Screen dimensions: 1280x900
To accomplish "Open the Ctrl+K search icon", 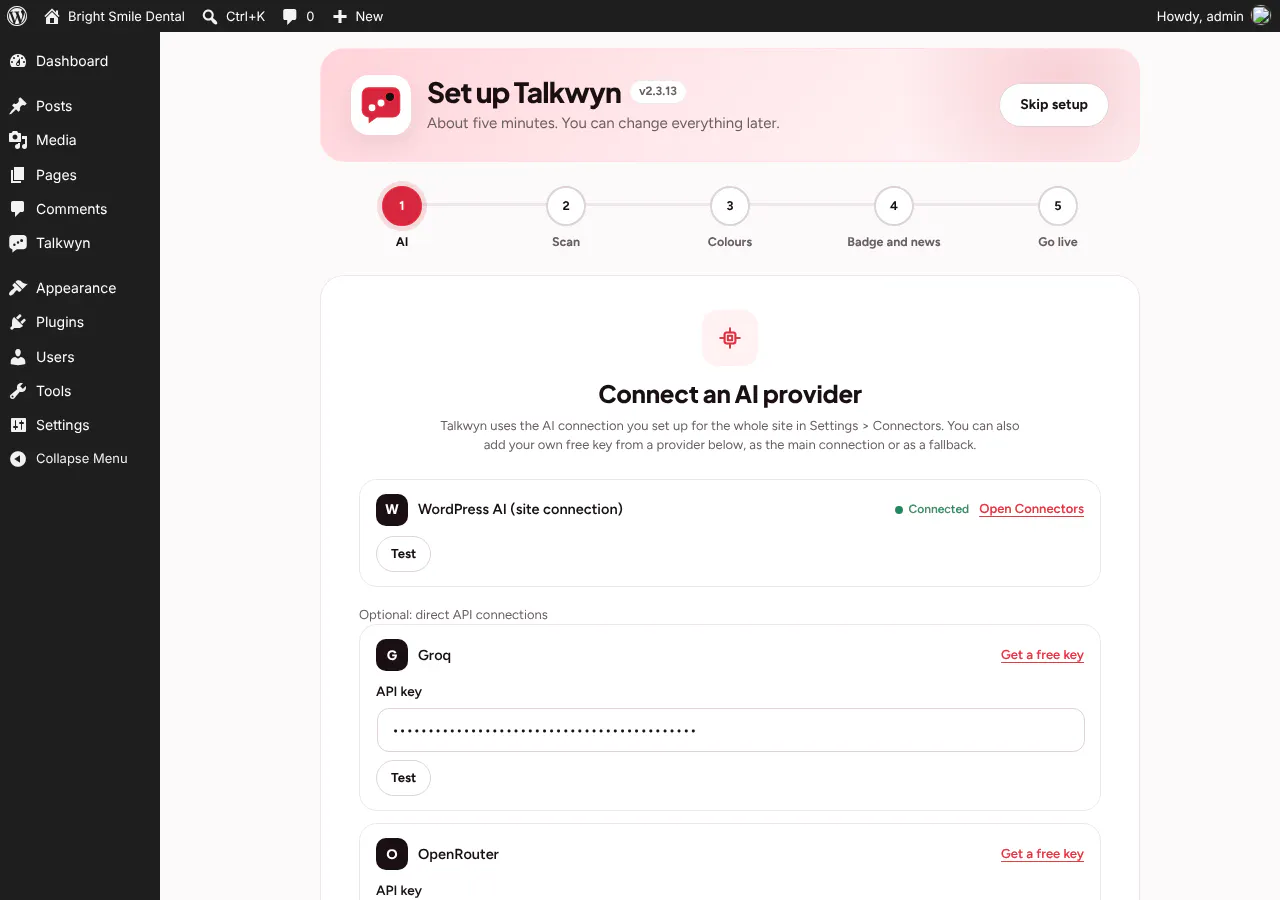I will 210,16.
